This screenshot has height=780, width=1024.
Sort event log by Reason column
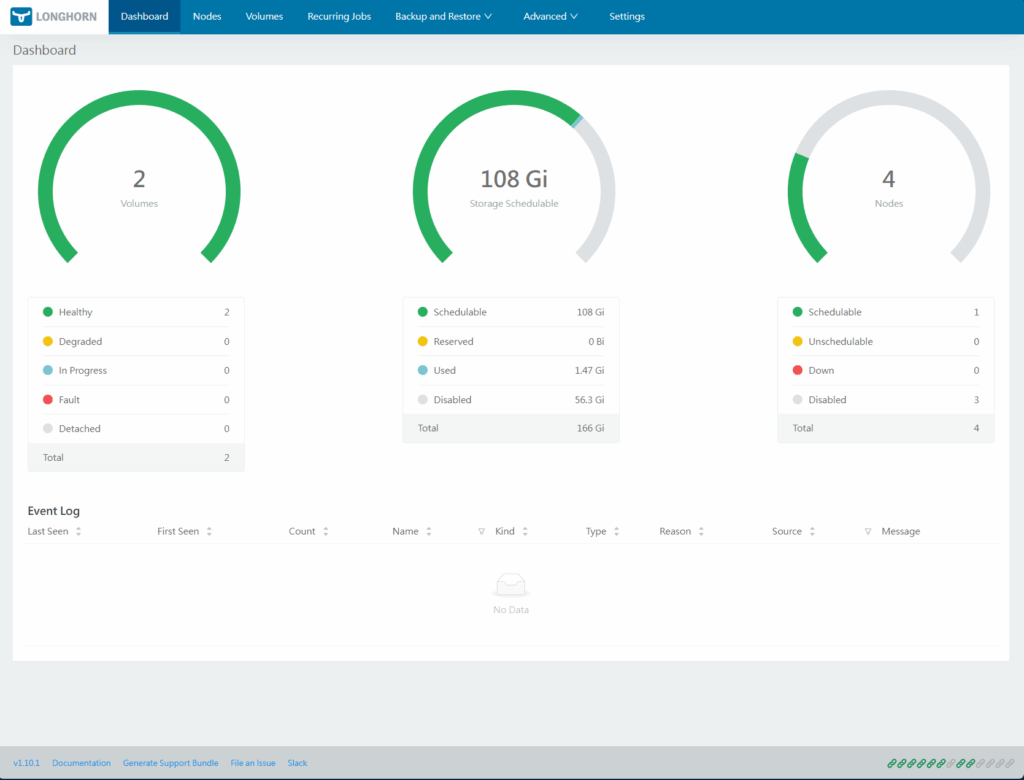[x=701, y=531]
